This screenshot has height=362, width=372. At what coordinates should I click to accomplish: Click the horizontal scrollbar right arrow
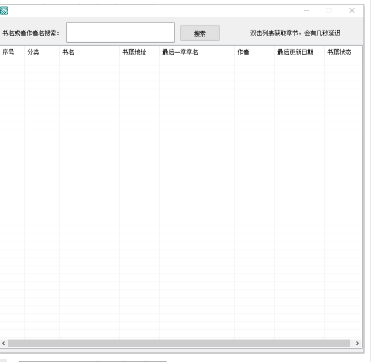357,343
